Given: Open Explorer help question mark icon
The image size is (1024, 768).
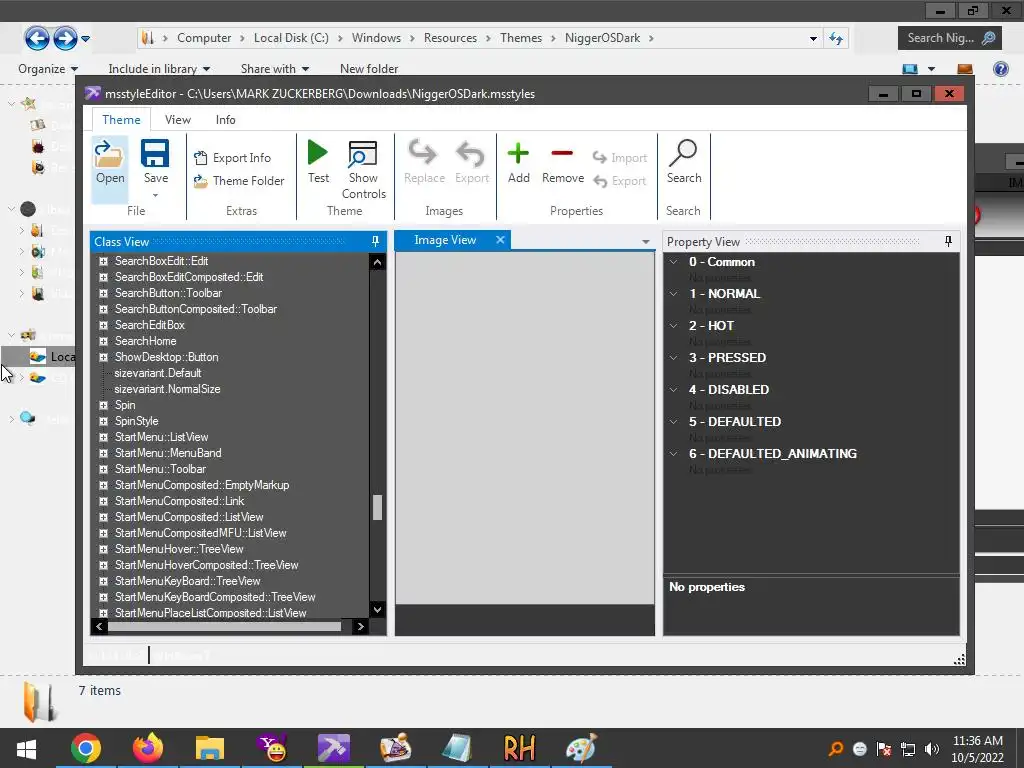Looking at the screenshot, I should tap(1000, 69).
